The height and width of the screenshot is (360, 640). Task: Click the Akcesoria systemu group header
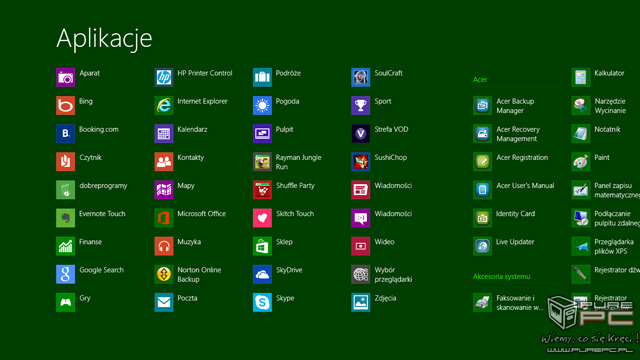pyautogui.click(x=502, y=277)
